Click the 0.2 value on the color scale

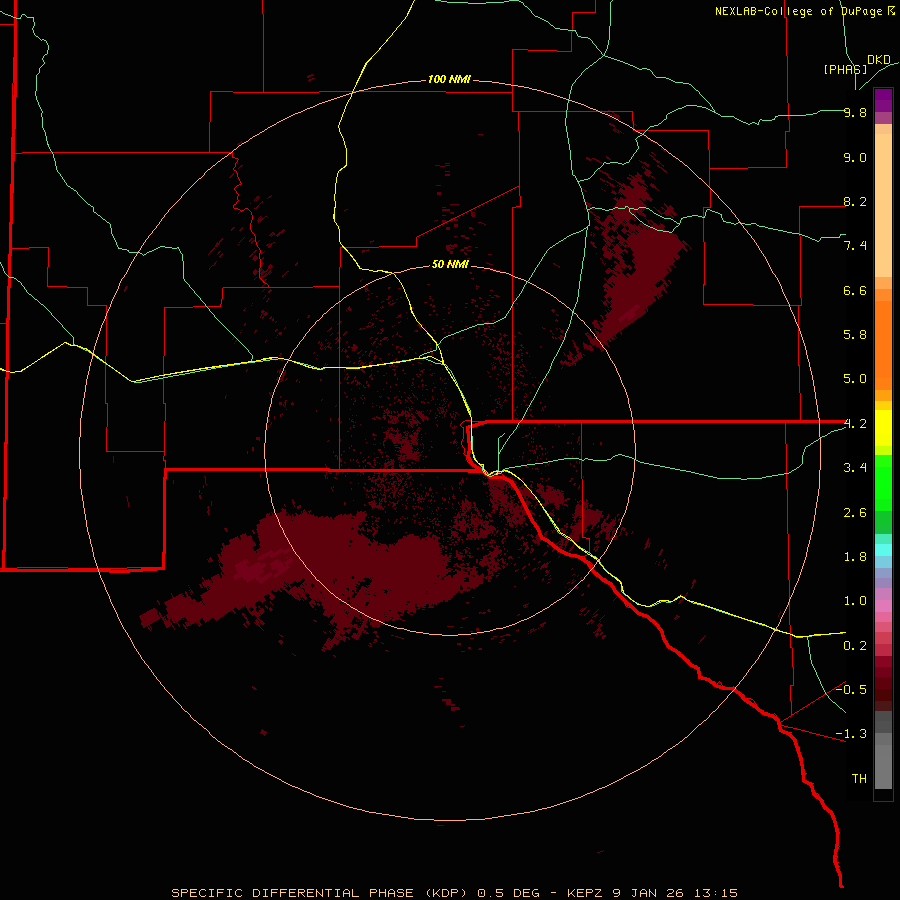coord(855,646)
